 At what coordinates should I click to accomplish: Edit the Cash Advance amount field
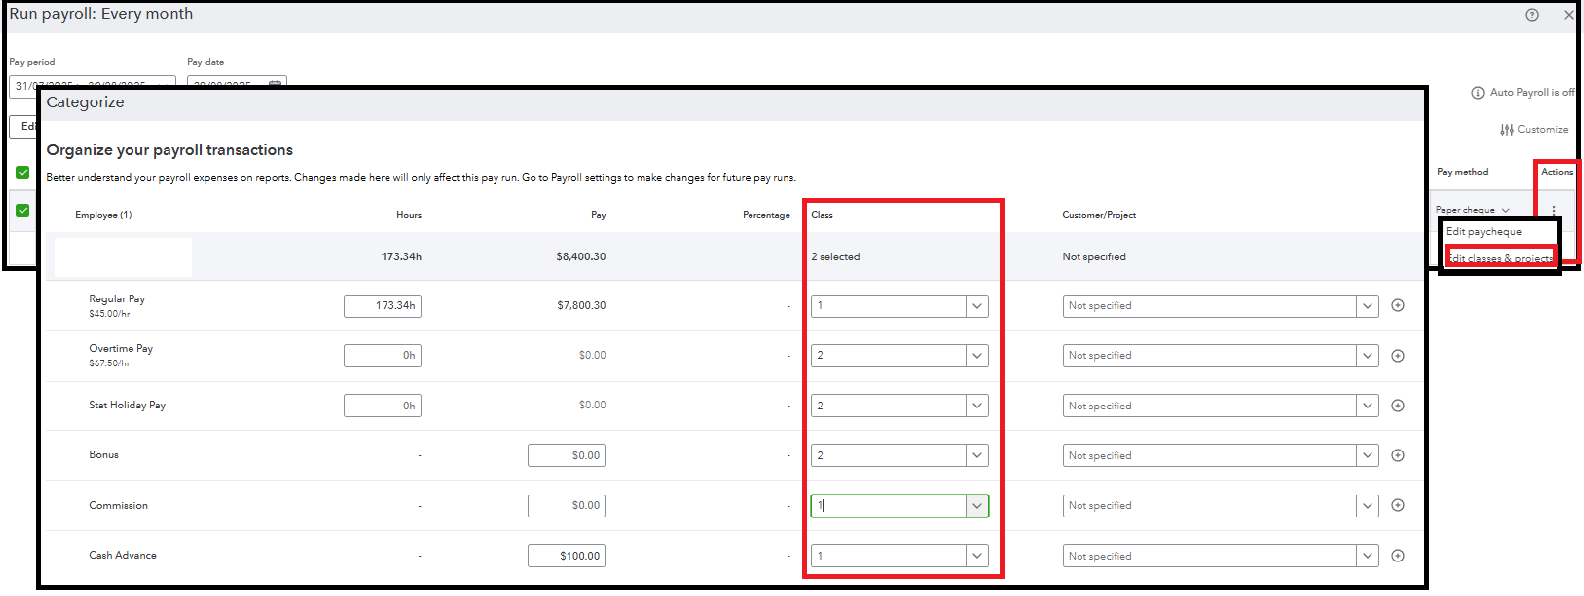(567, 555)
